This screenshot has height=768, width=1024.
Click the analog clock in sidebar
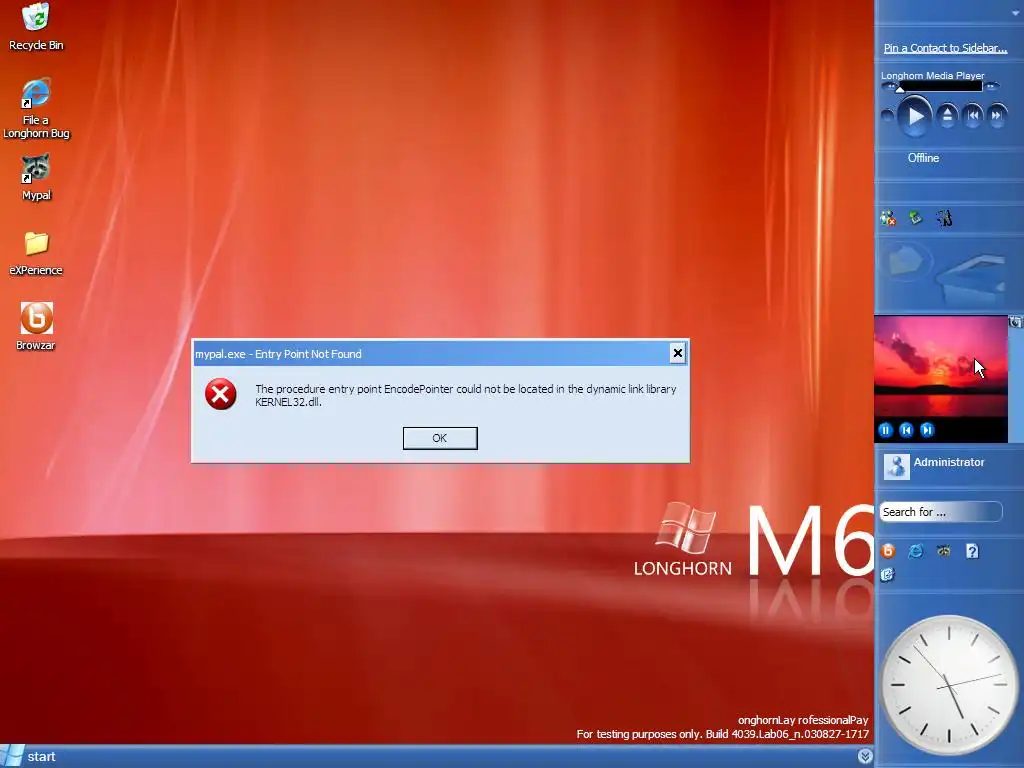click(x=948, y=684)
